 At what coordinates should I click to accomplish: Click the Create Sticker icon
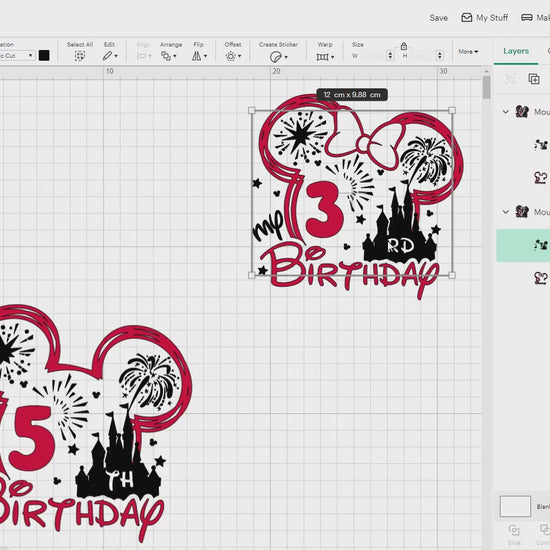(276, 56)
